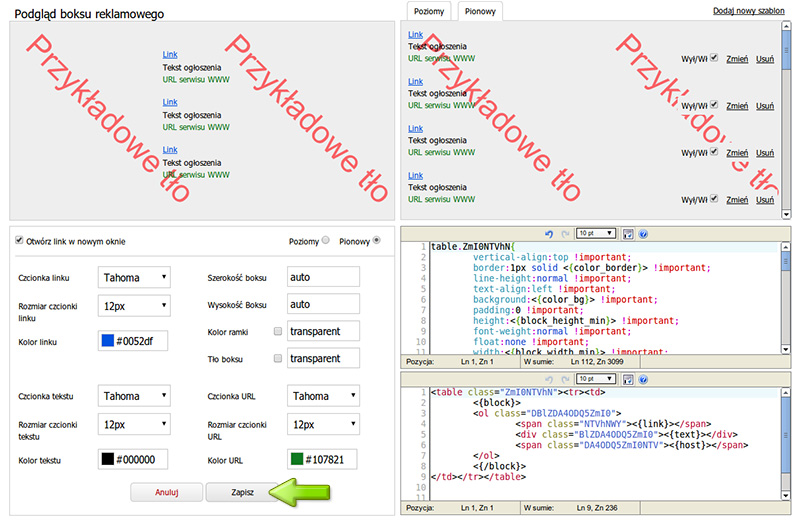The width and height of the screenshot is (800, 521).
Task: Enable the Kolor ramki checkbox
Action: (x=277, y=331)
